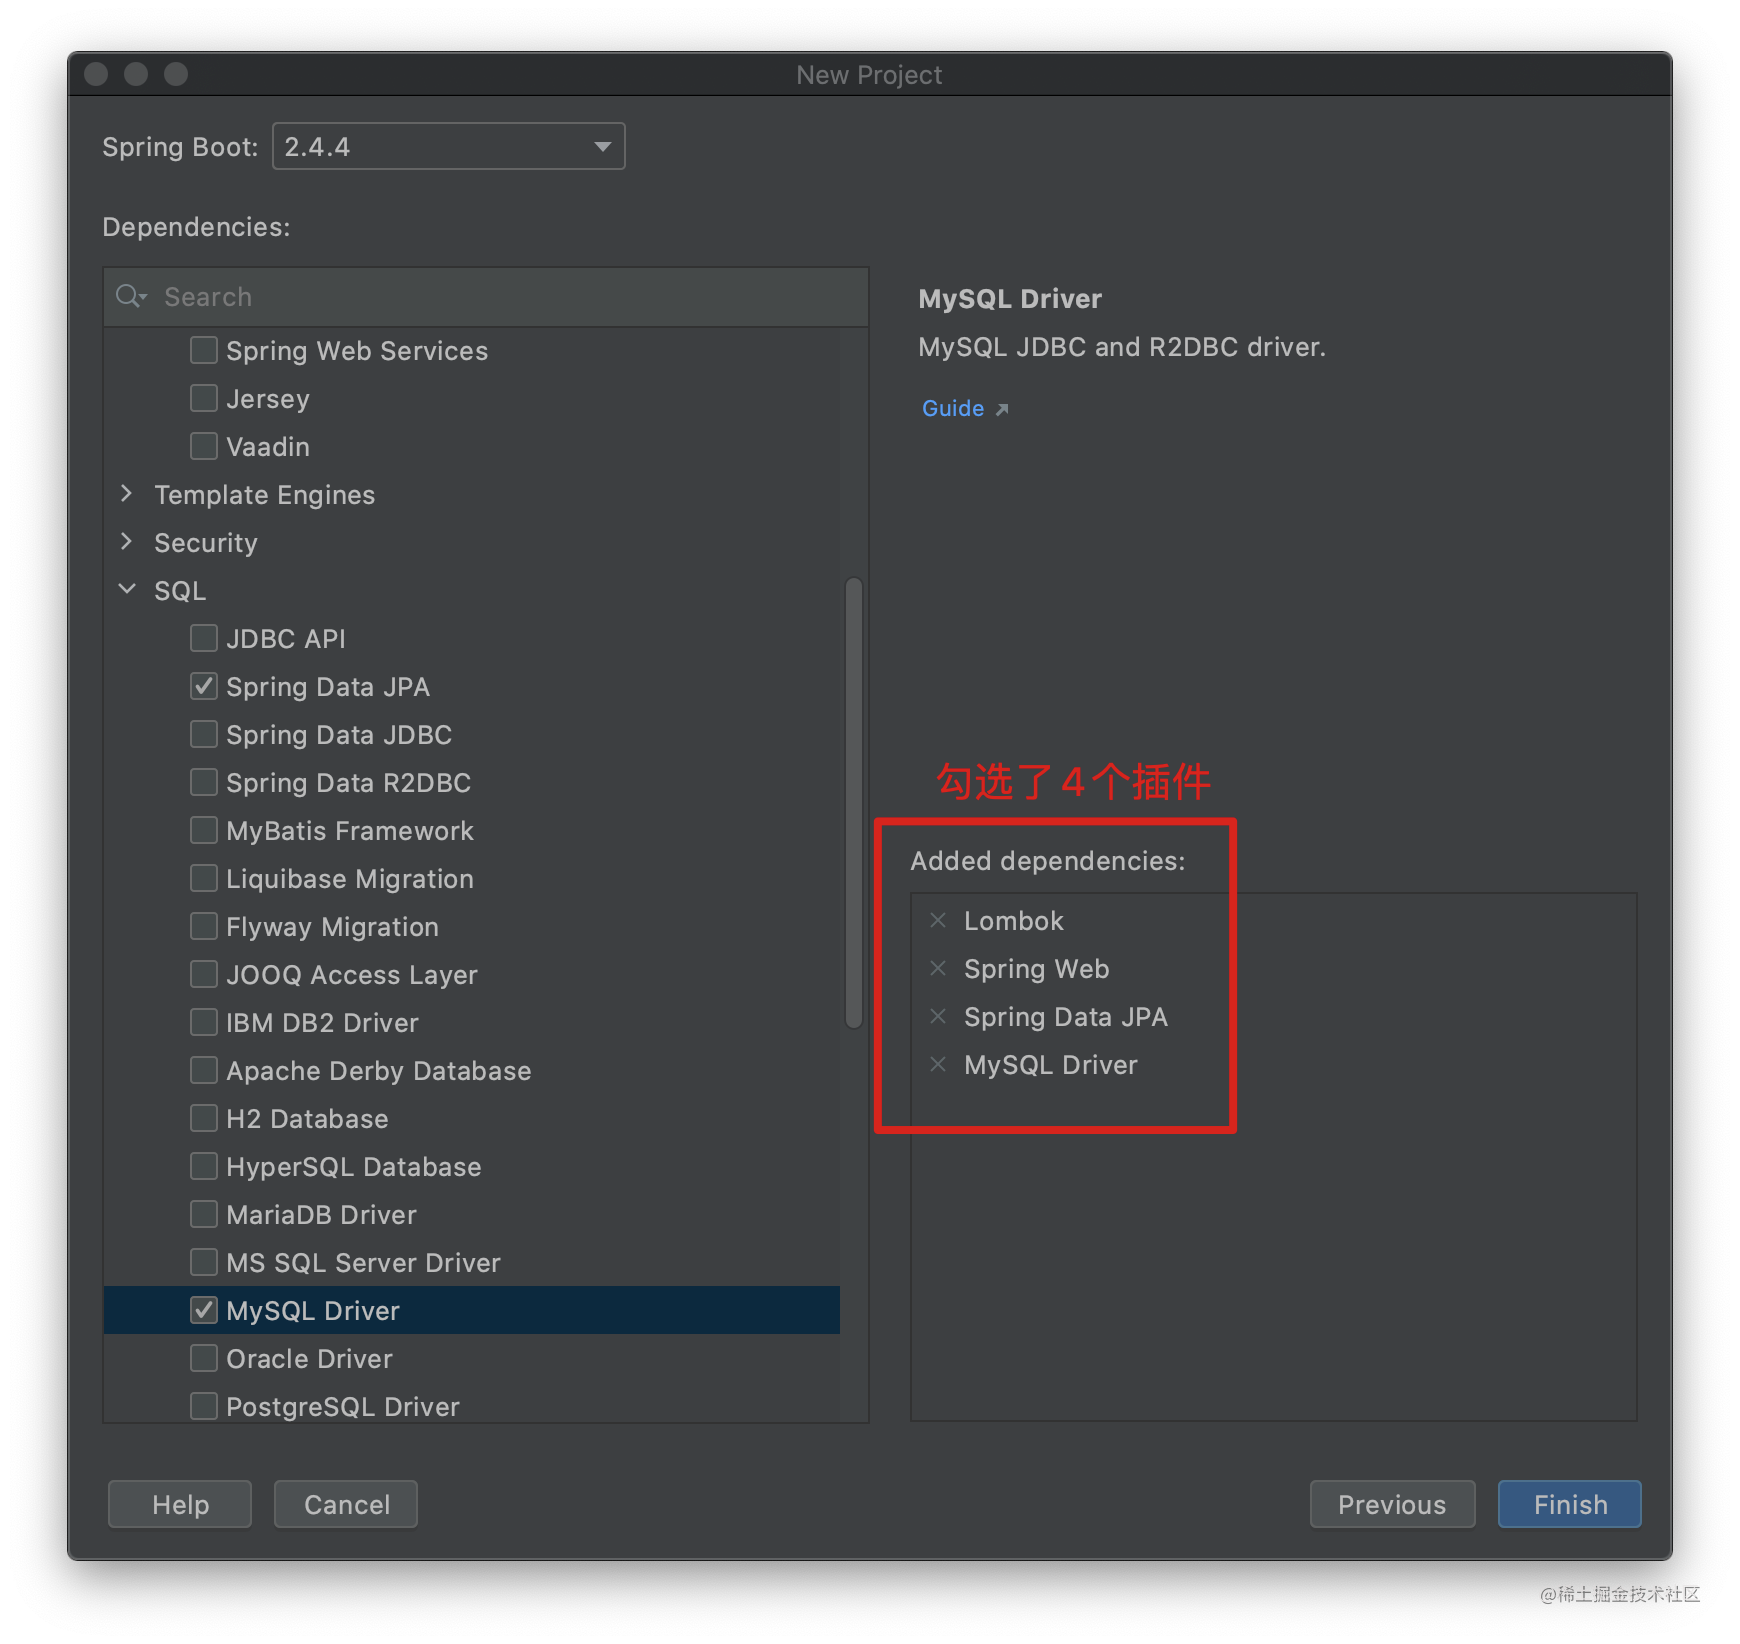Check the Spring Data JDBC checkbox
Image resolution: width=1740 pixels, height=1644 pixels.
point(204,734)
